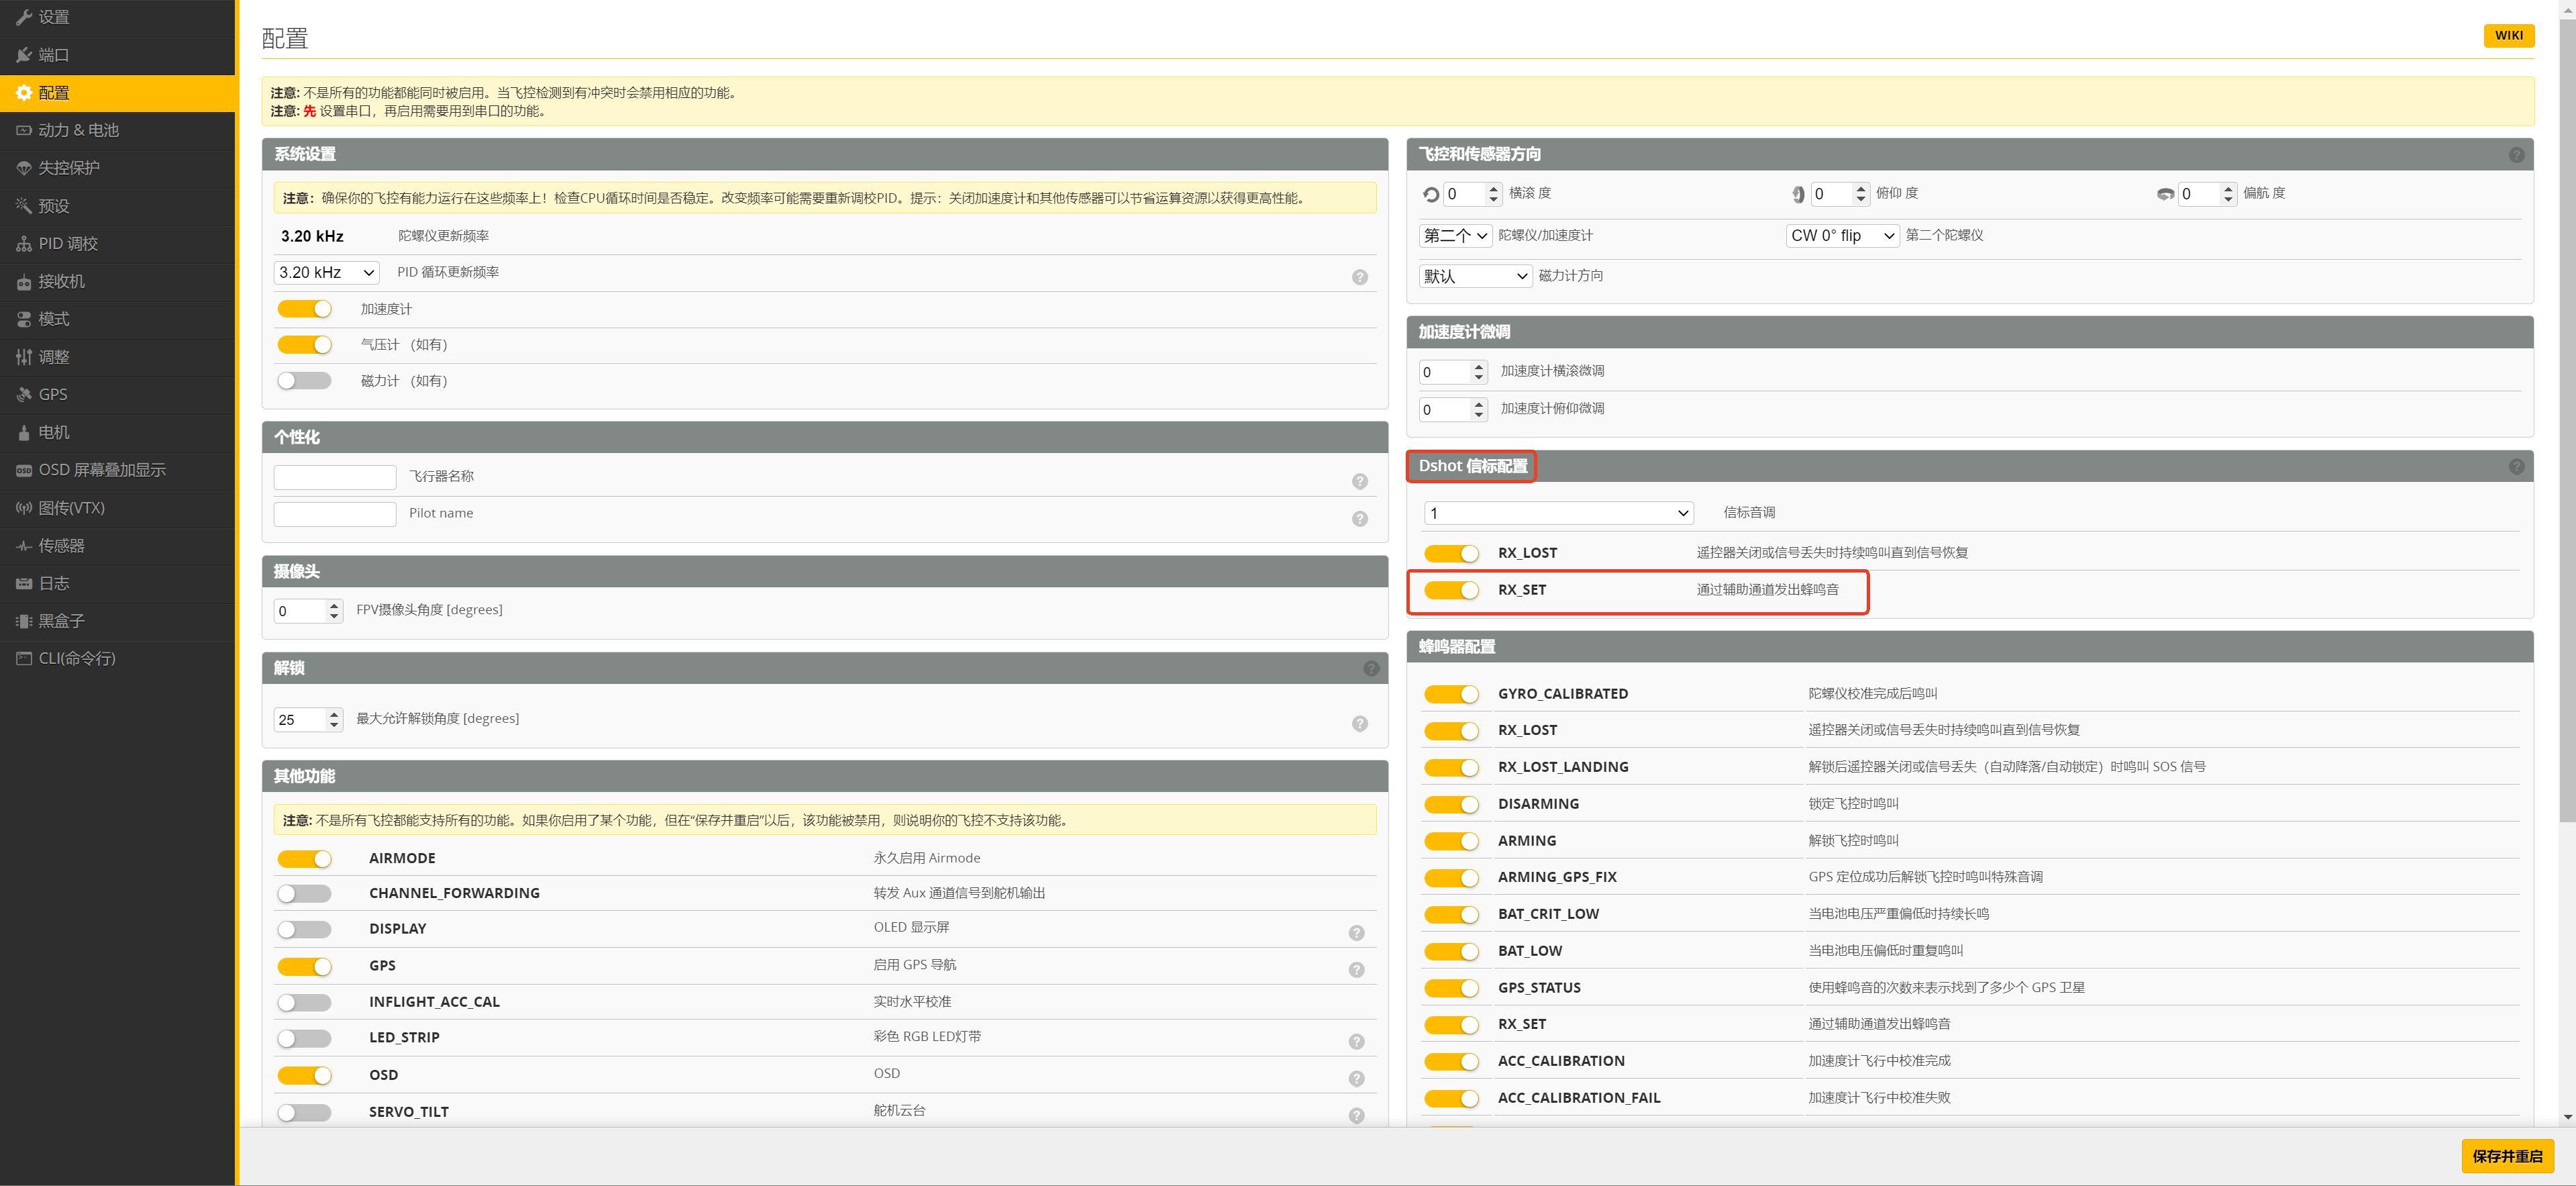Click the GPS satellite icon in sidebar
The width and height of the screenshot is (2576, 1186).
pos(24,395)
